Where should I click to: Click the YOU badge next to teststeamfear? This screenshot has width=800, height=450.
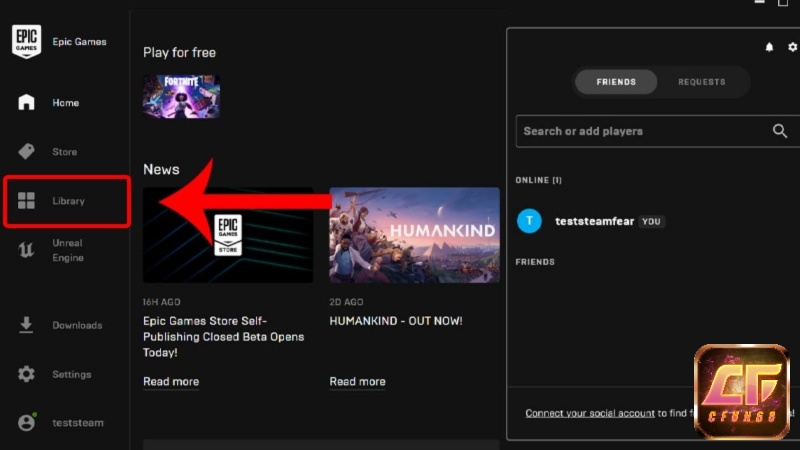click(651, 221)
